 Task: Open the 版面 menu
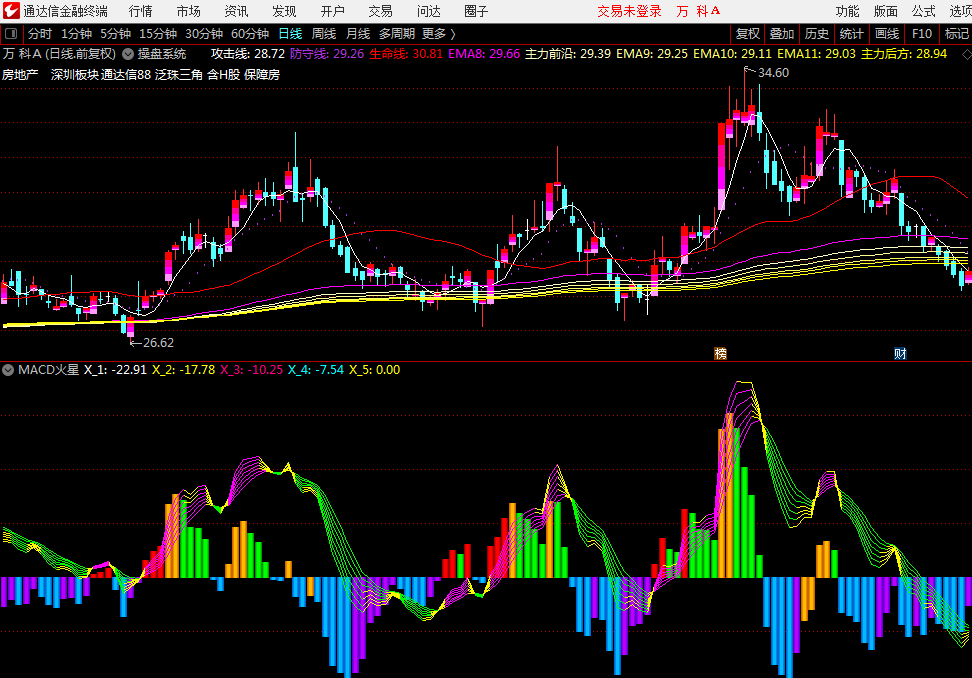[x=886, y=11]
